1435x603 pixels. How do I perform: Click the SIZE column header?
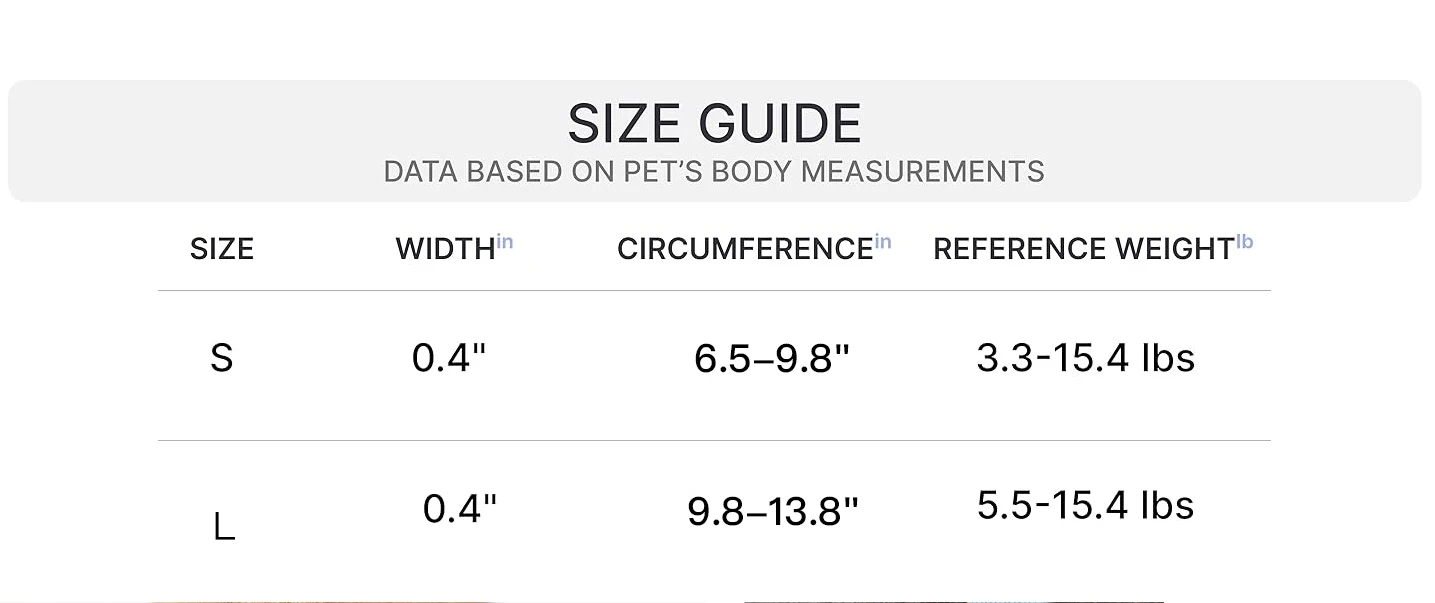(x=222, y=249)
